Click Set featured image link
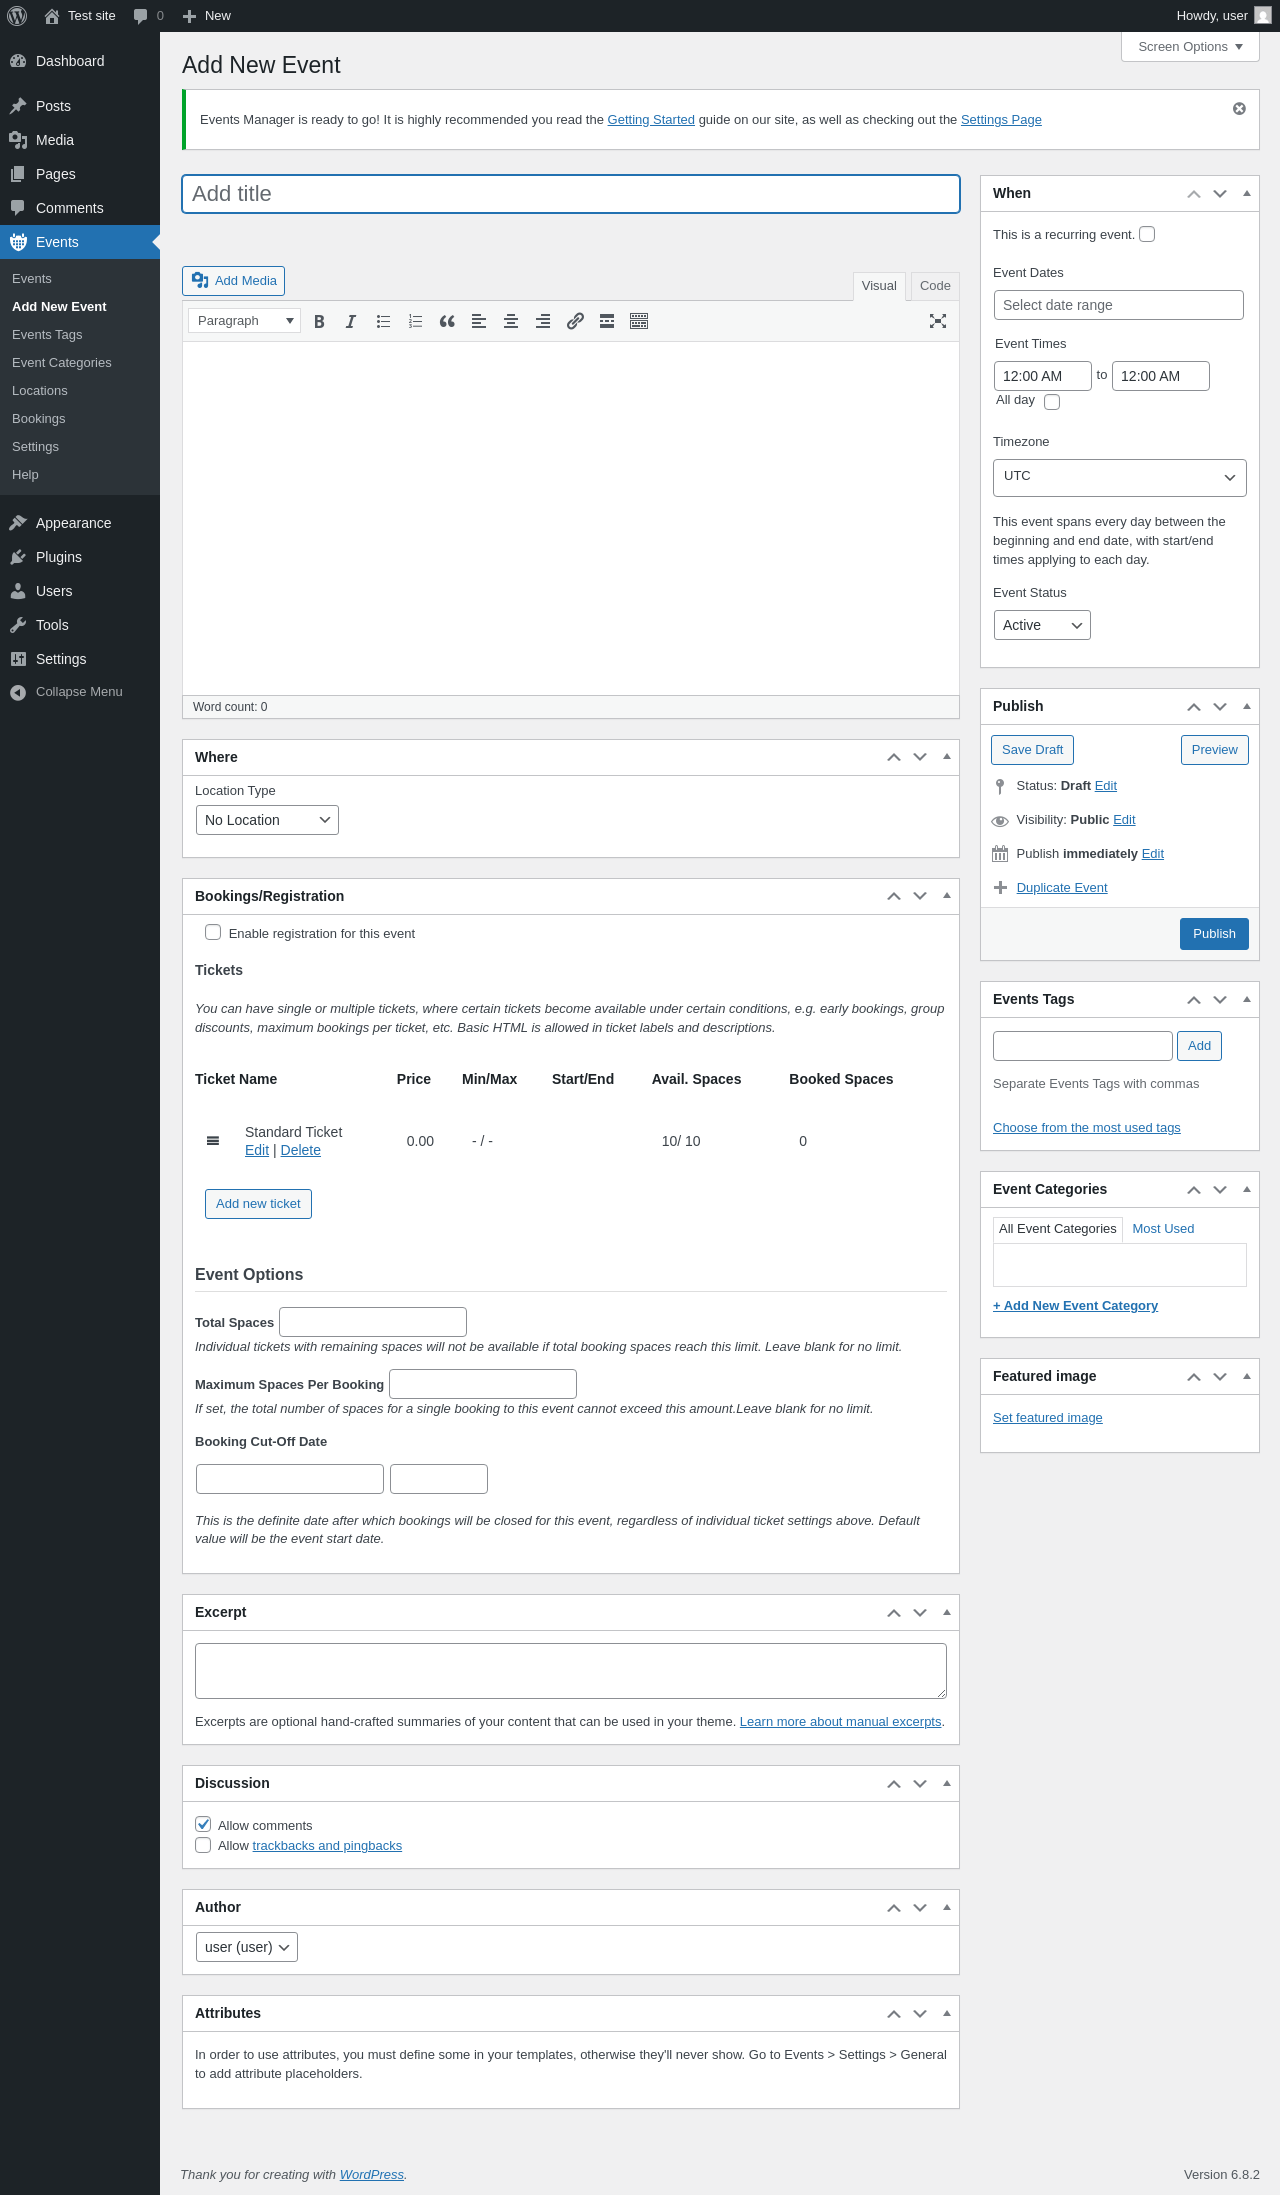This screenshot has height=2195, width=1280. pyautogui.click(x=1047, y=1418)
